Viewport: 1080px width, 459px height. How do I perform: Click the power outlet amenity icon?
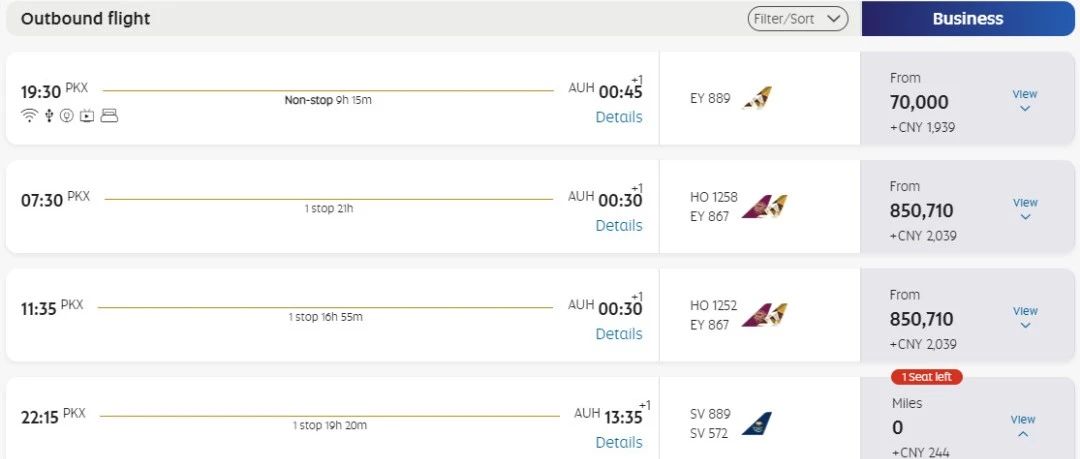(x=67, y=116)
